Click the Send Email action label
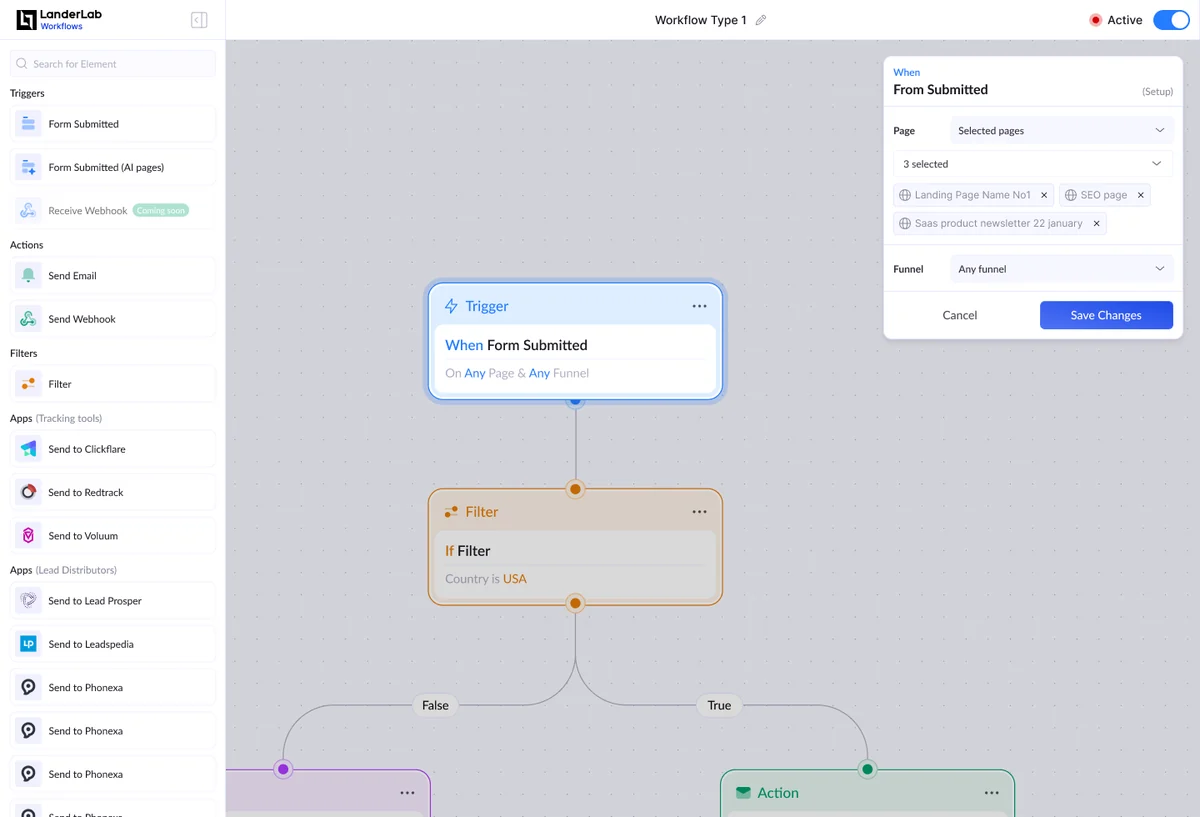 72,276
